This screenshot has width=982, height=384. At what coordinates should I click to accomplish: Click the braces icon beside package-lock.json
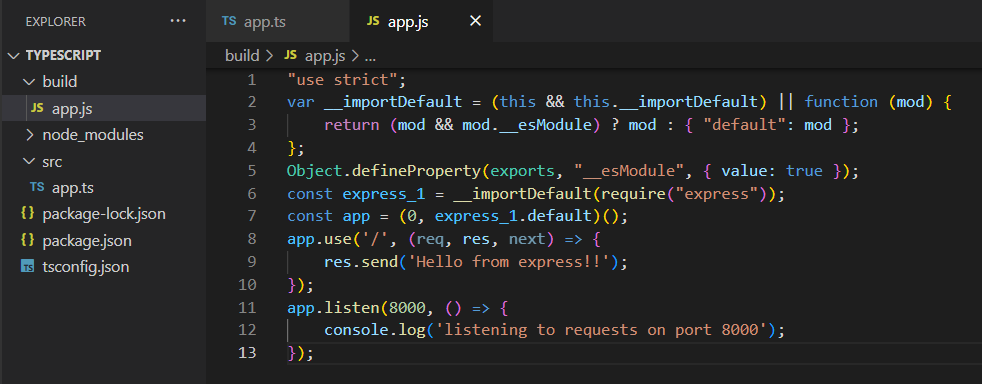pyautogui.click(x=28, y=214)
